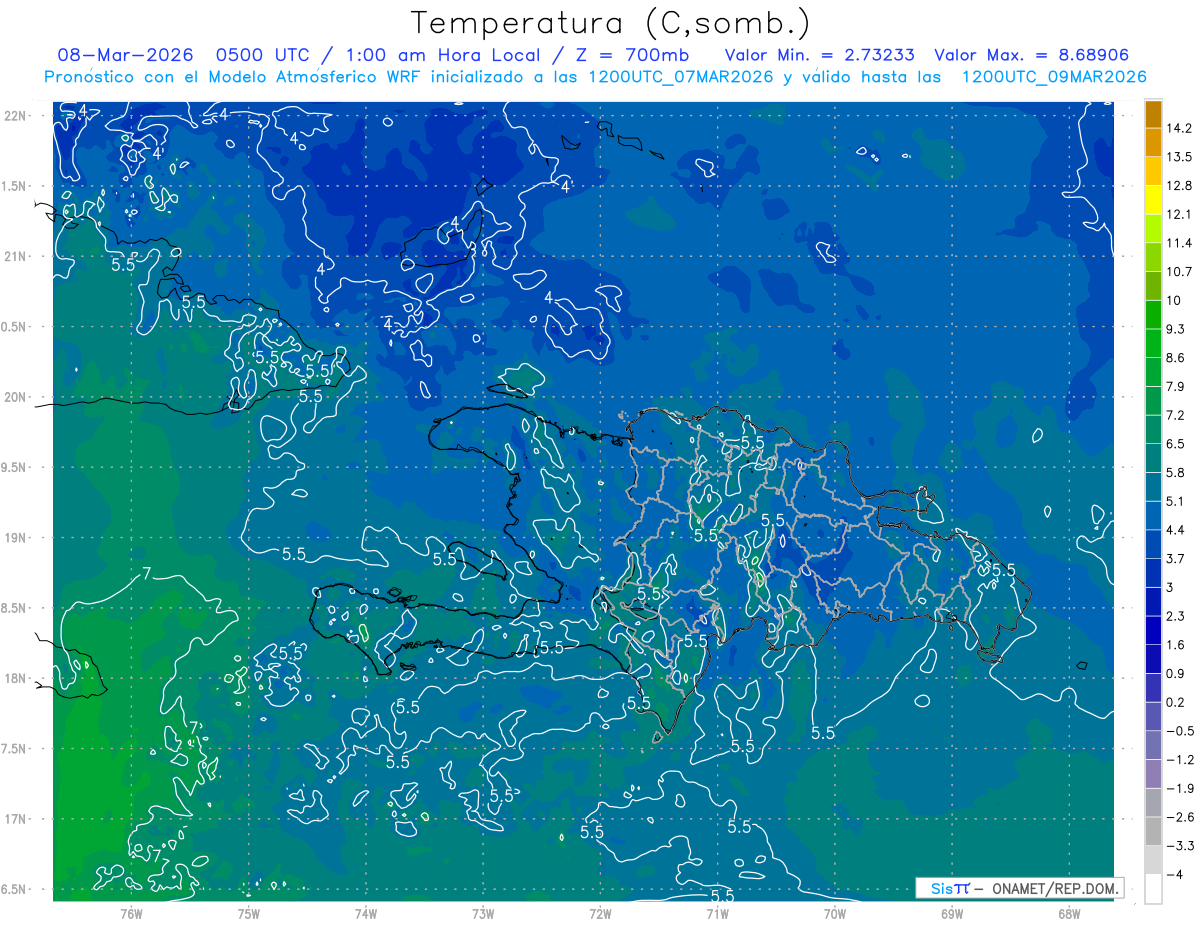Click the '21N' latitude axis label

[x=15, y=256]
